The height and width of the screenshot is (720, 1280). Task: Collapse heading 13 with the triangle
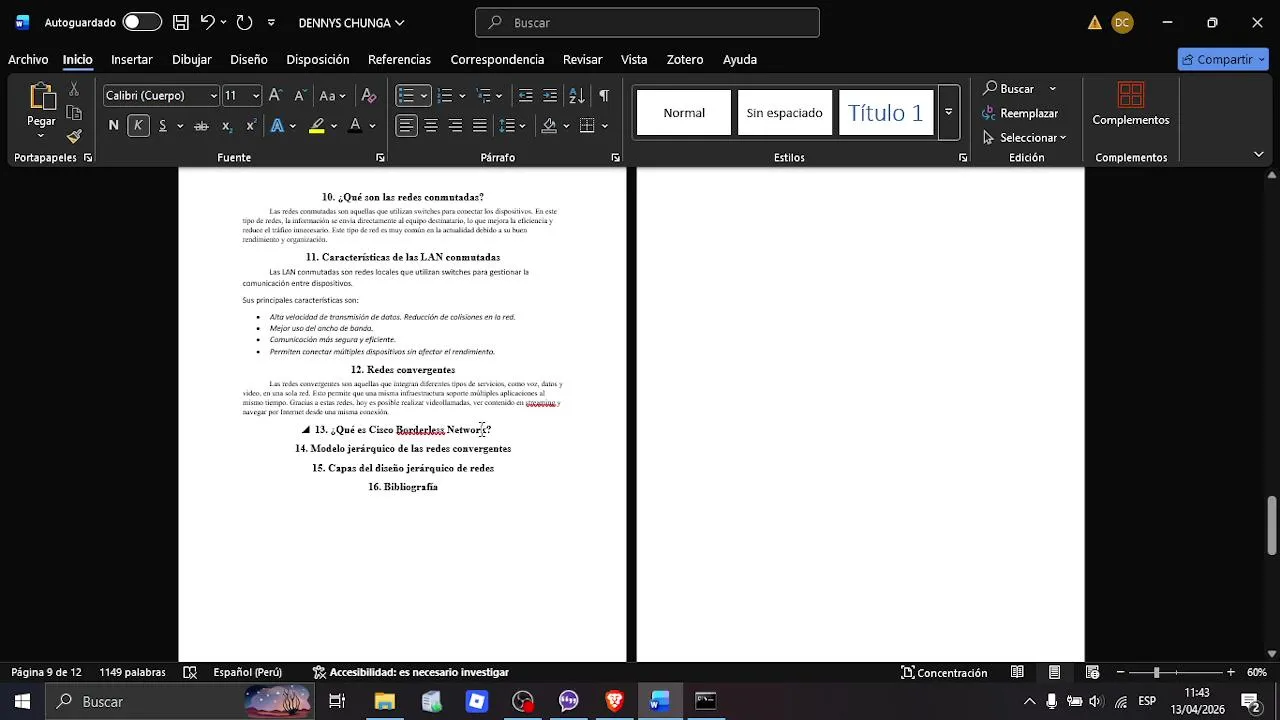click(306, 429)
